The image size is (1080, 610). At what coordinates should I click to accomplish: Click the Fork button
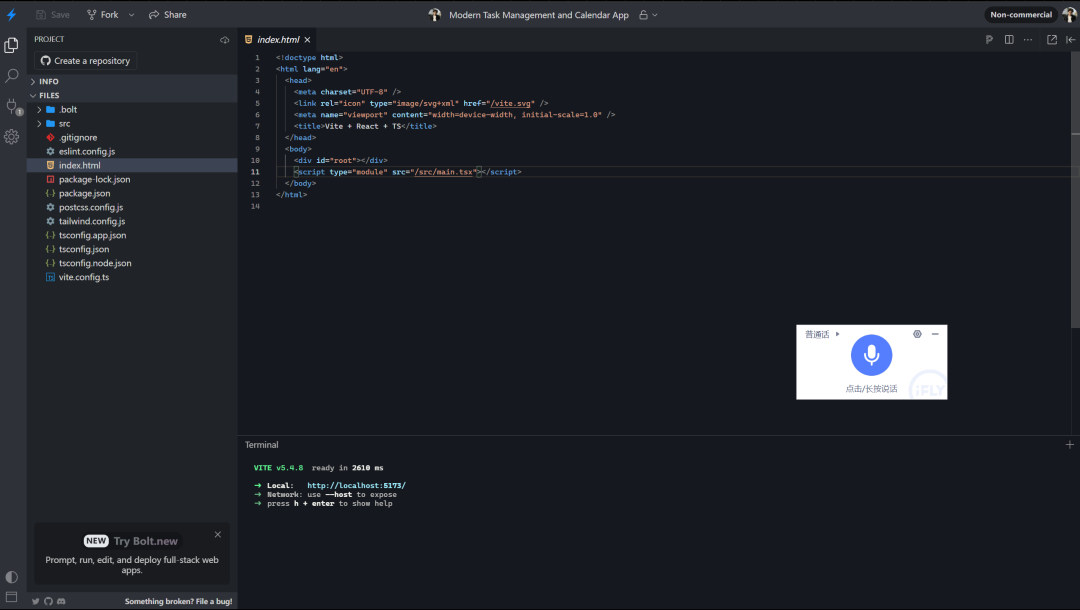point(103,14)
